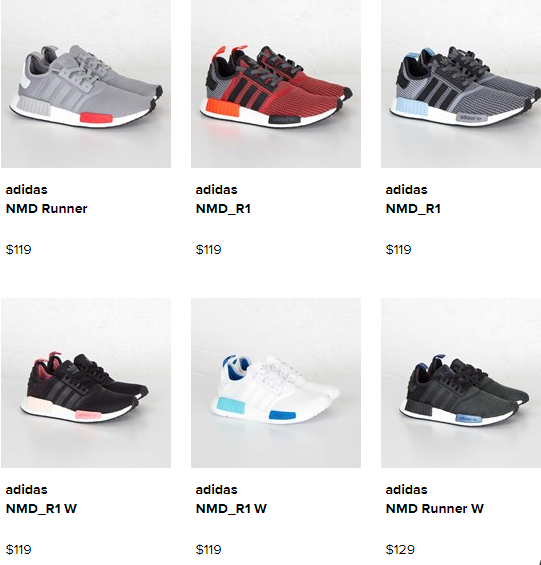Click NMD_R1 title under grey-blue shoe
The width and height of the screenshot is (541, 565).
413,209
